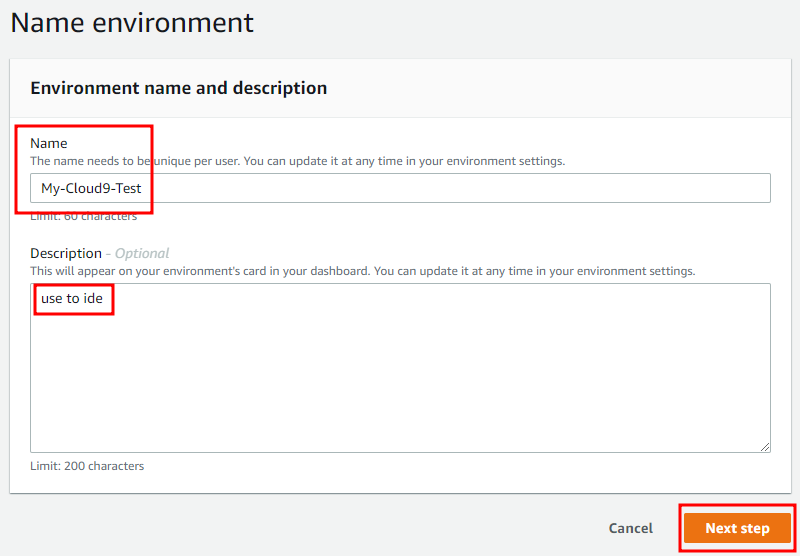Viewport: 800px width, 556px height.
Task: Click into the Description text area
Action: pos(400,368)
